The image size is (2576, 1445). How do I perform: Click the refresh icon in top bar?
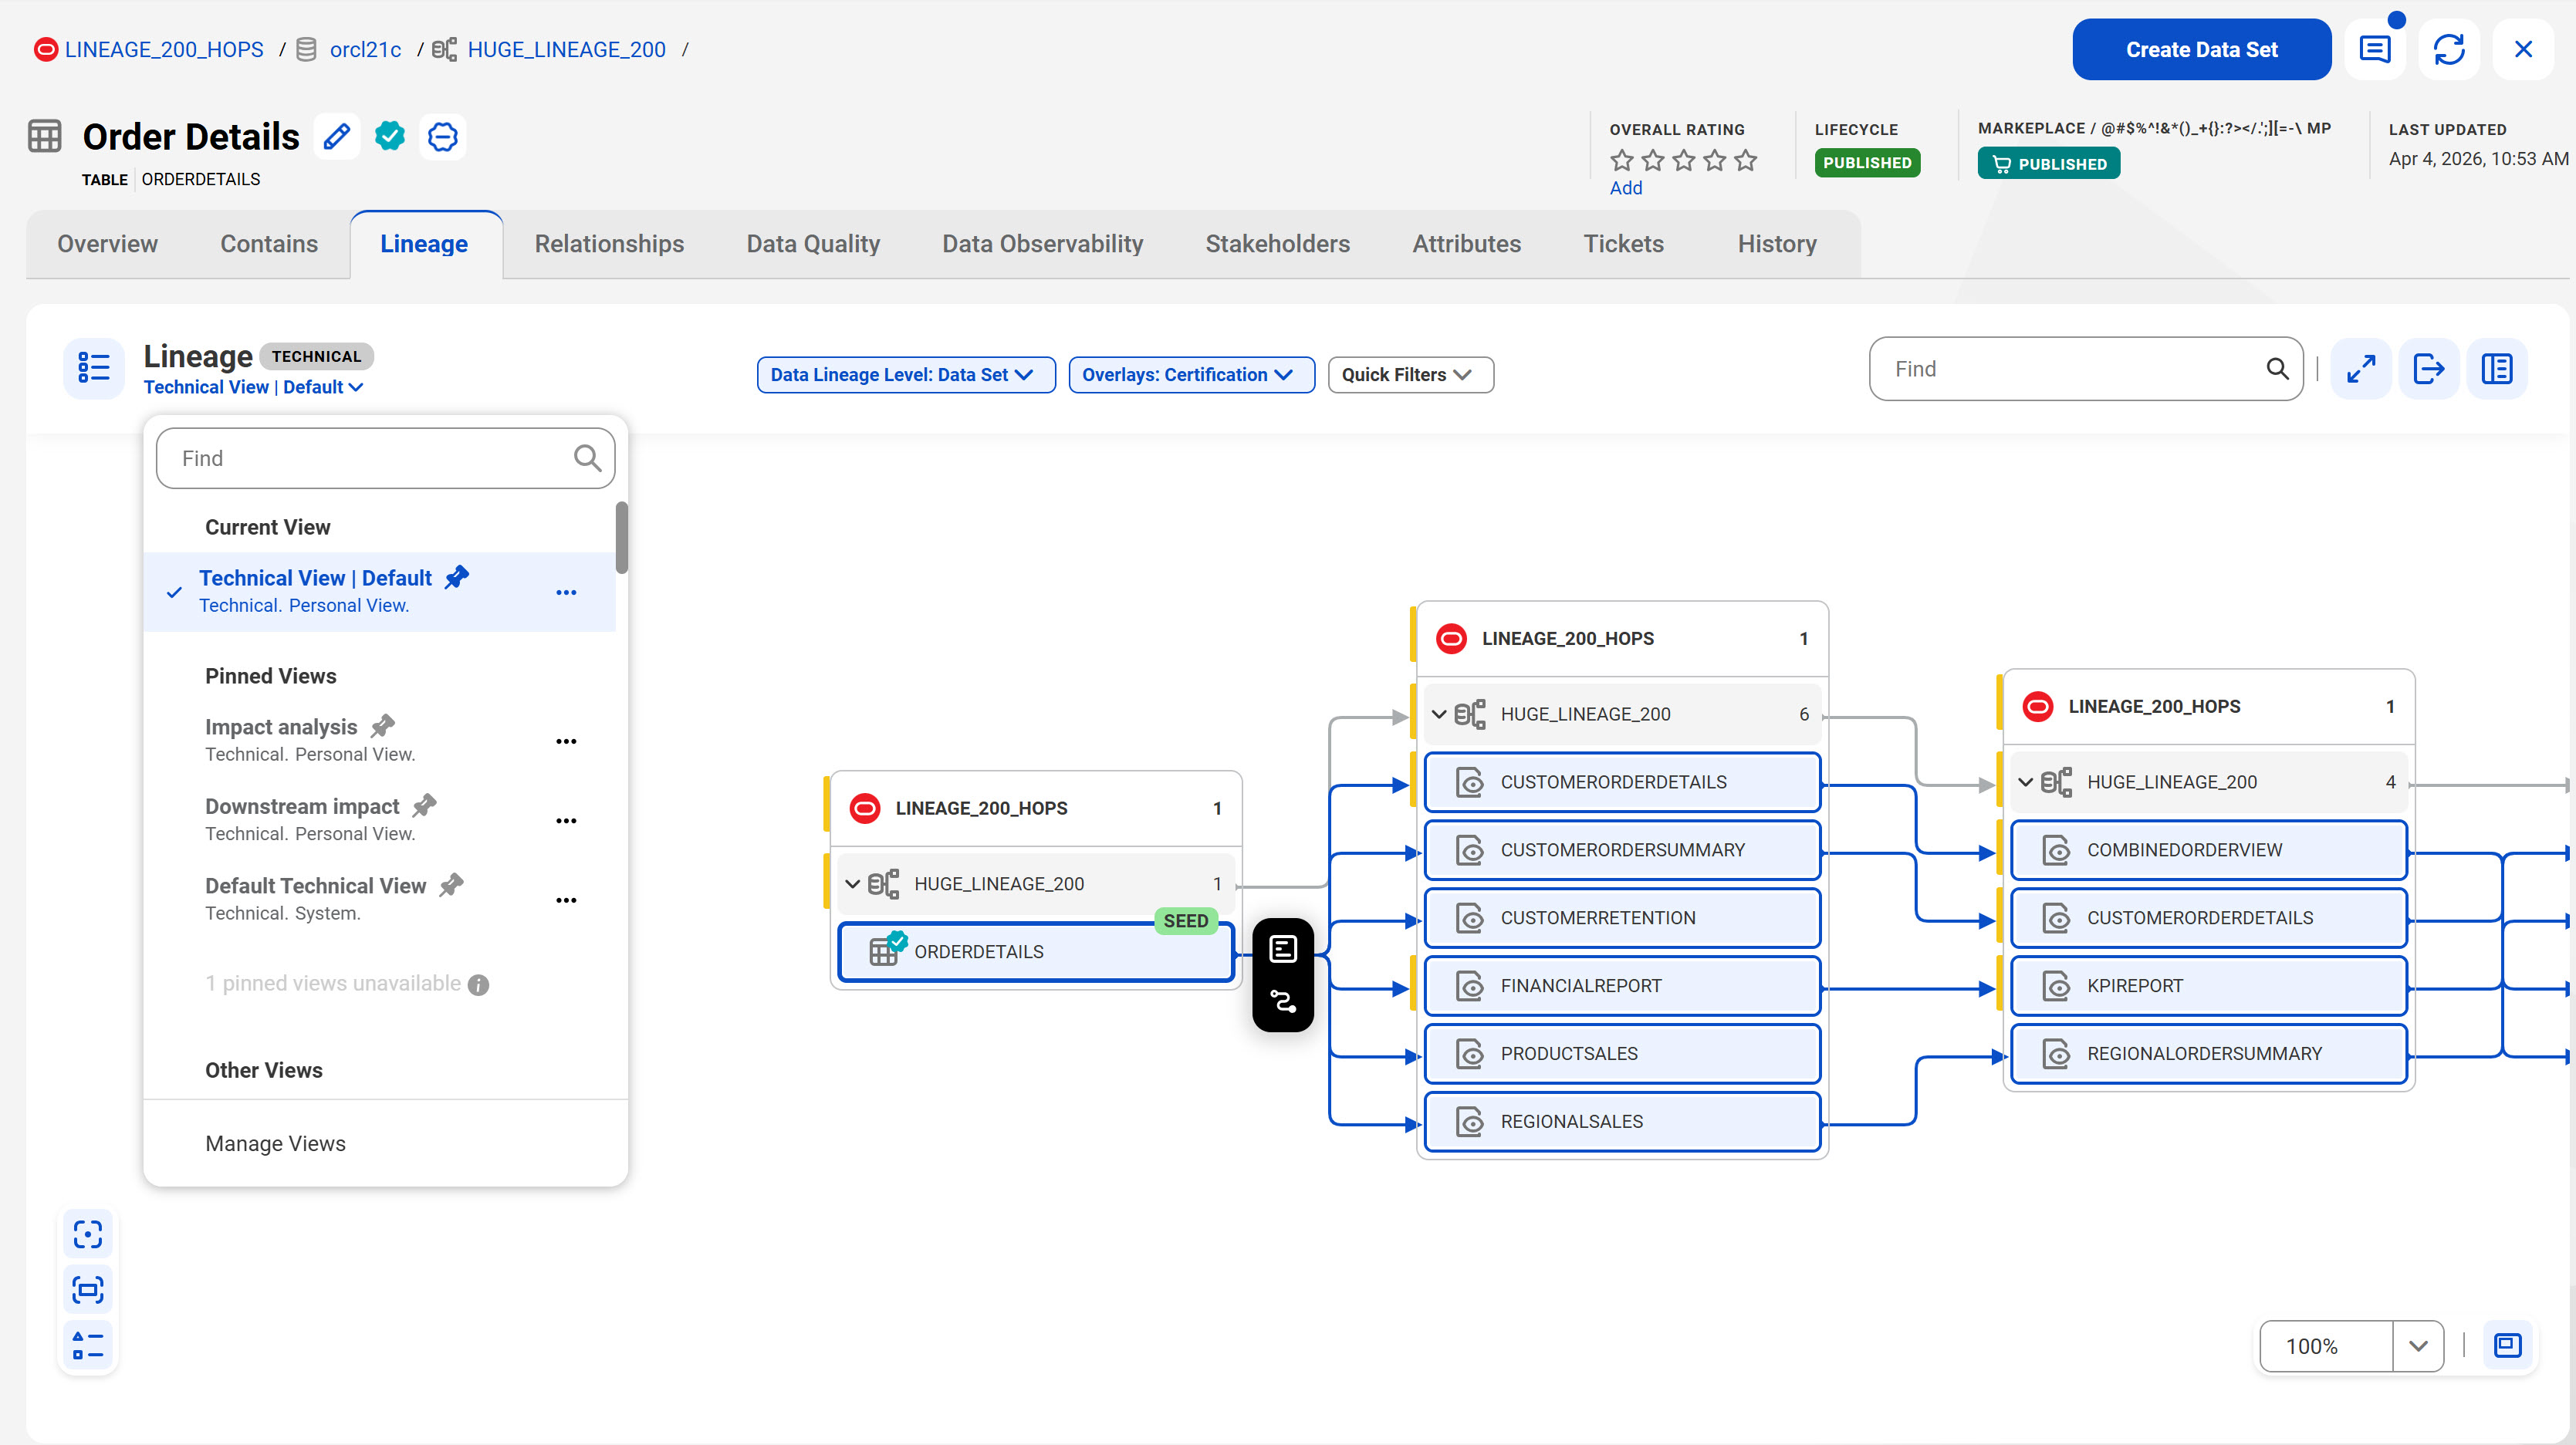[2449, 49]
